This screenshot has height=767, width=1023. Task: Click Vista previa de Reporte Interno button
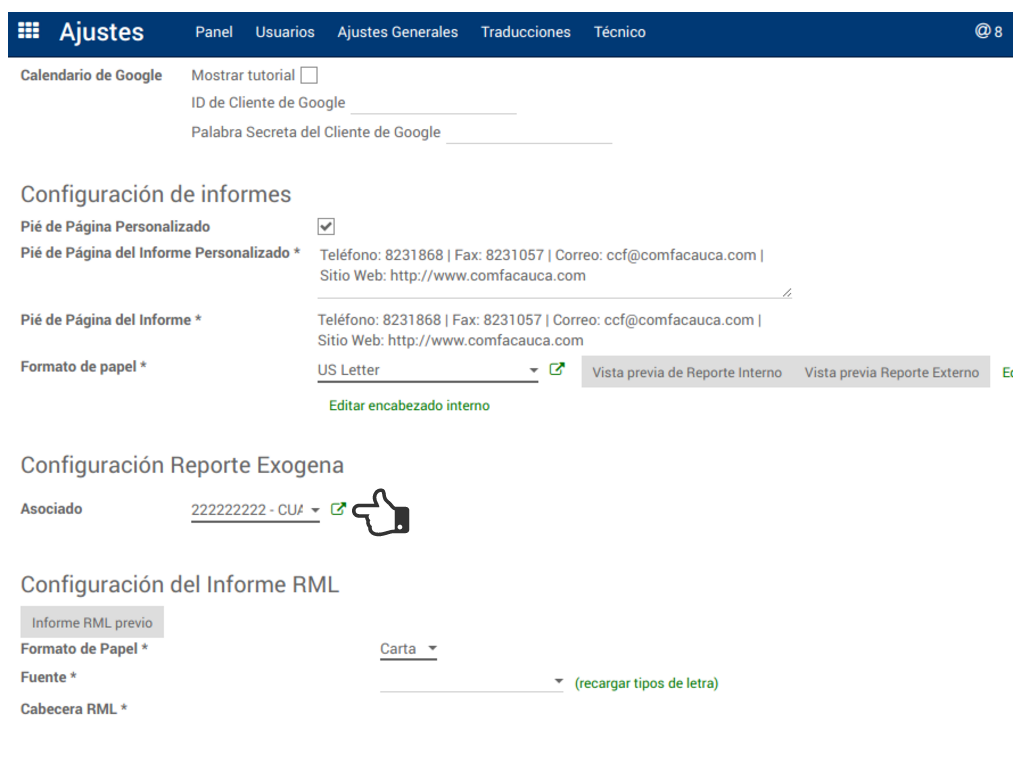tap(687, 372)
